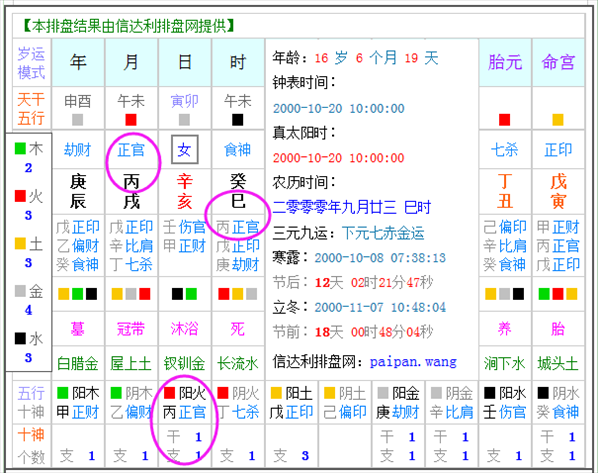598x473 pixels.
Task: Click the 阴水 癸食神 cell
Action: 558,402
